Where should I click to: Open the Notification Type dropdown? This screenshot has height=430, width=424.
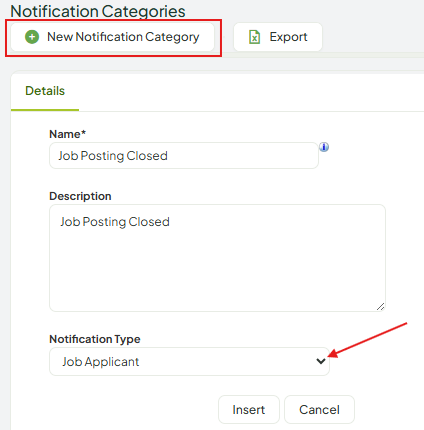point(189,362)
